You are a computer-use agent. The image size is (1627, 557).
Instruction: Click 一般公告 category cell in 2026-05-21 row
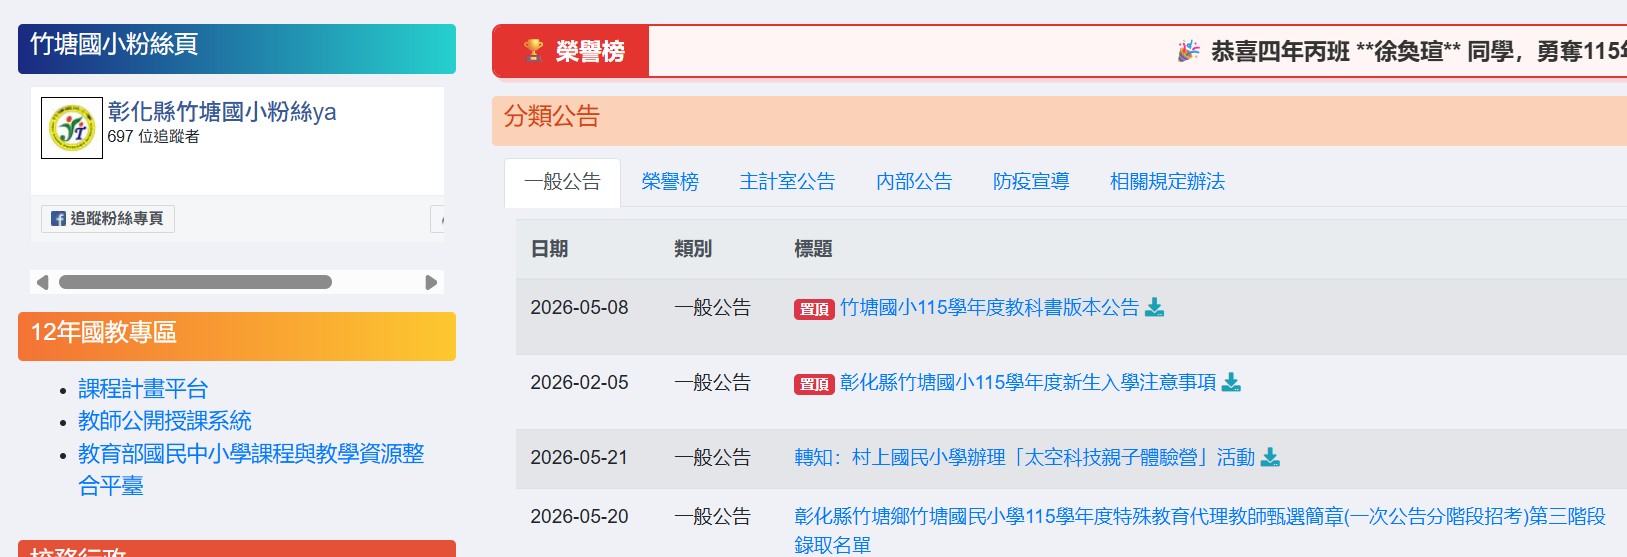[712, 457]
